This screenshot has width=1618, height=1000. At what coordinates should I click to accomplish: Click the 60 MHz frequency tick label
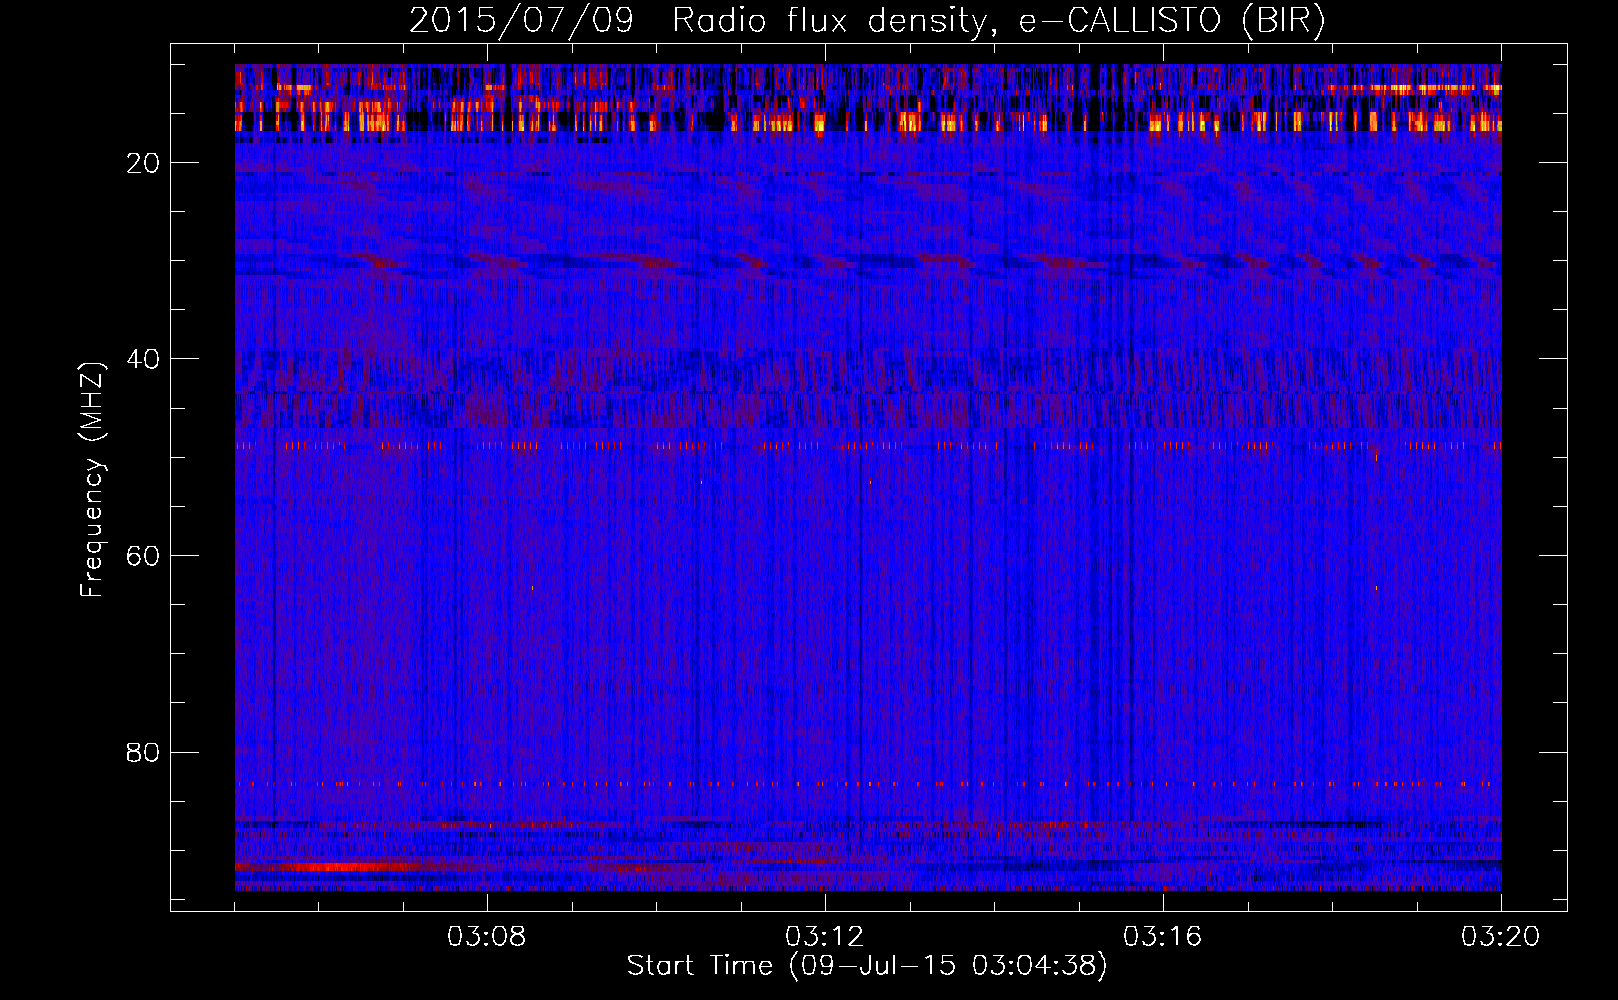point(143,556)
